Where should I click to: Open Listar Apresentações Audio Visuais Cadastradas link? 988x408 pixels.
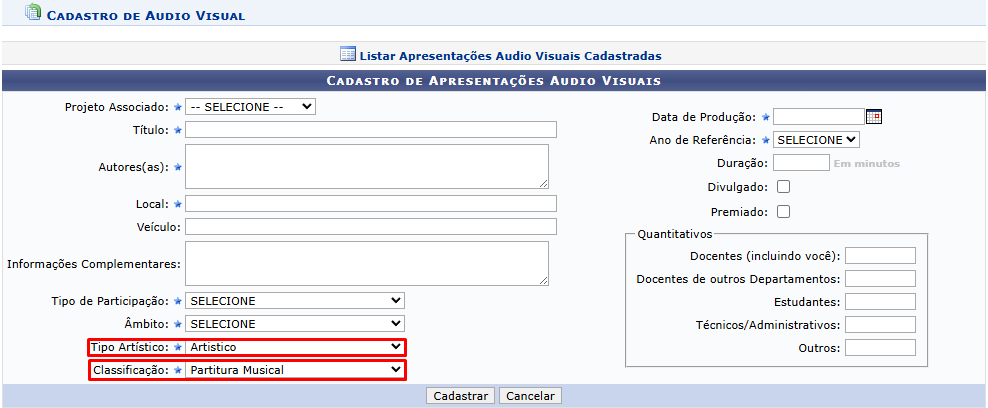point(510,55)
